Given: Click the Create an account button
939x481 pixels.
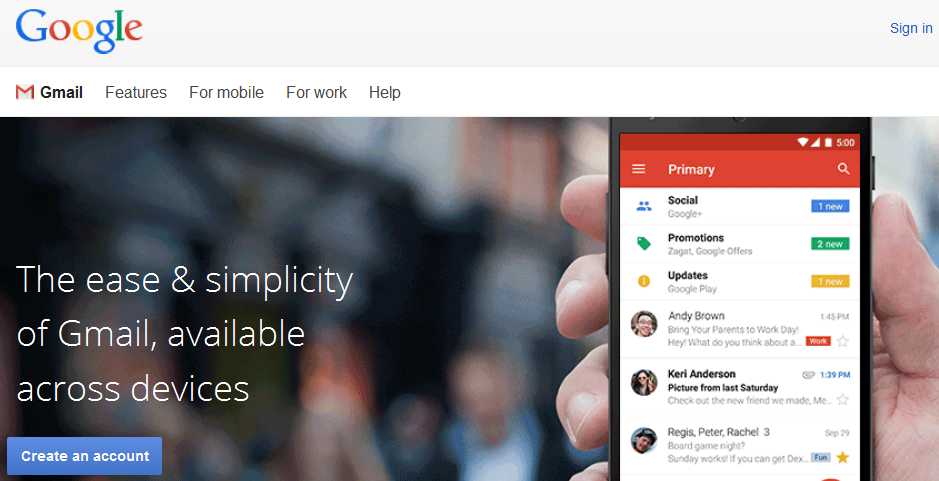Looking at the screenshot, I should click(x=84, y=456).
